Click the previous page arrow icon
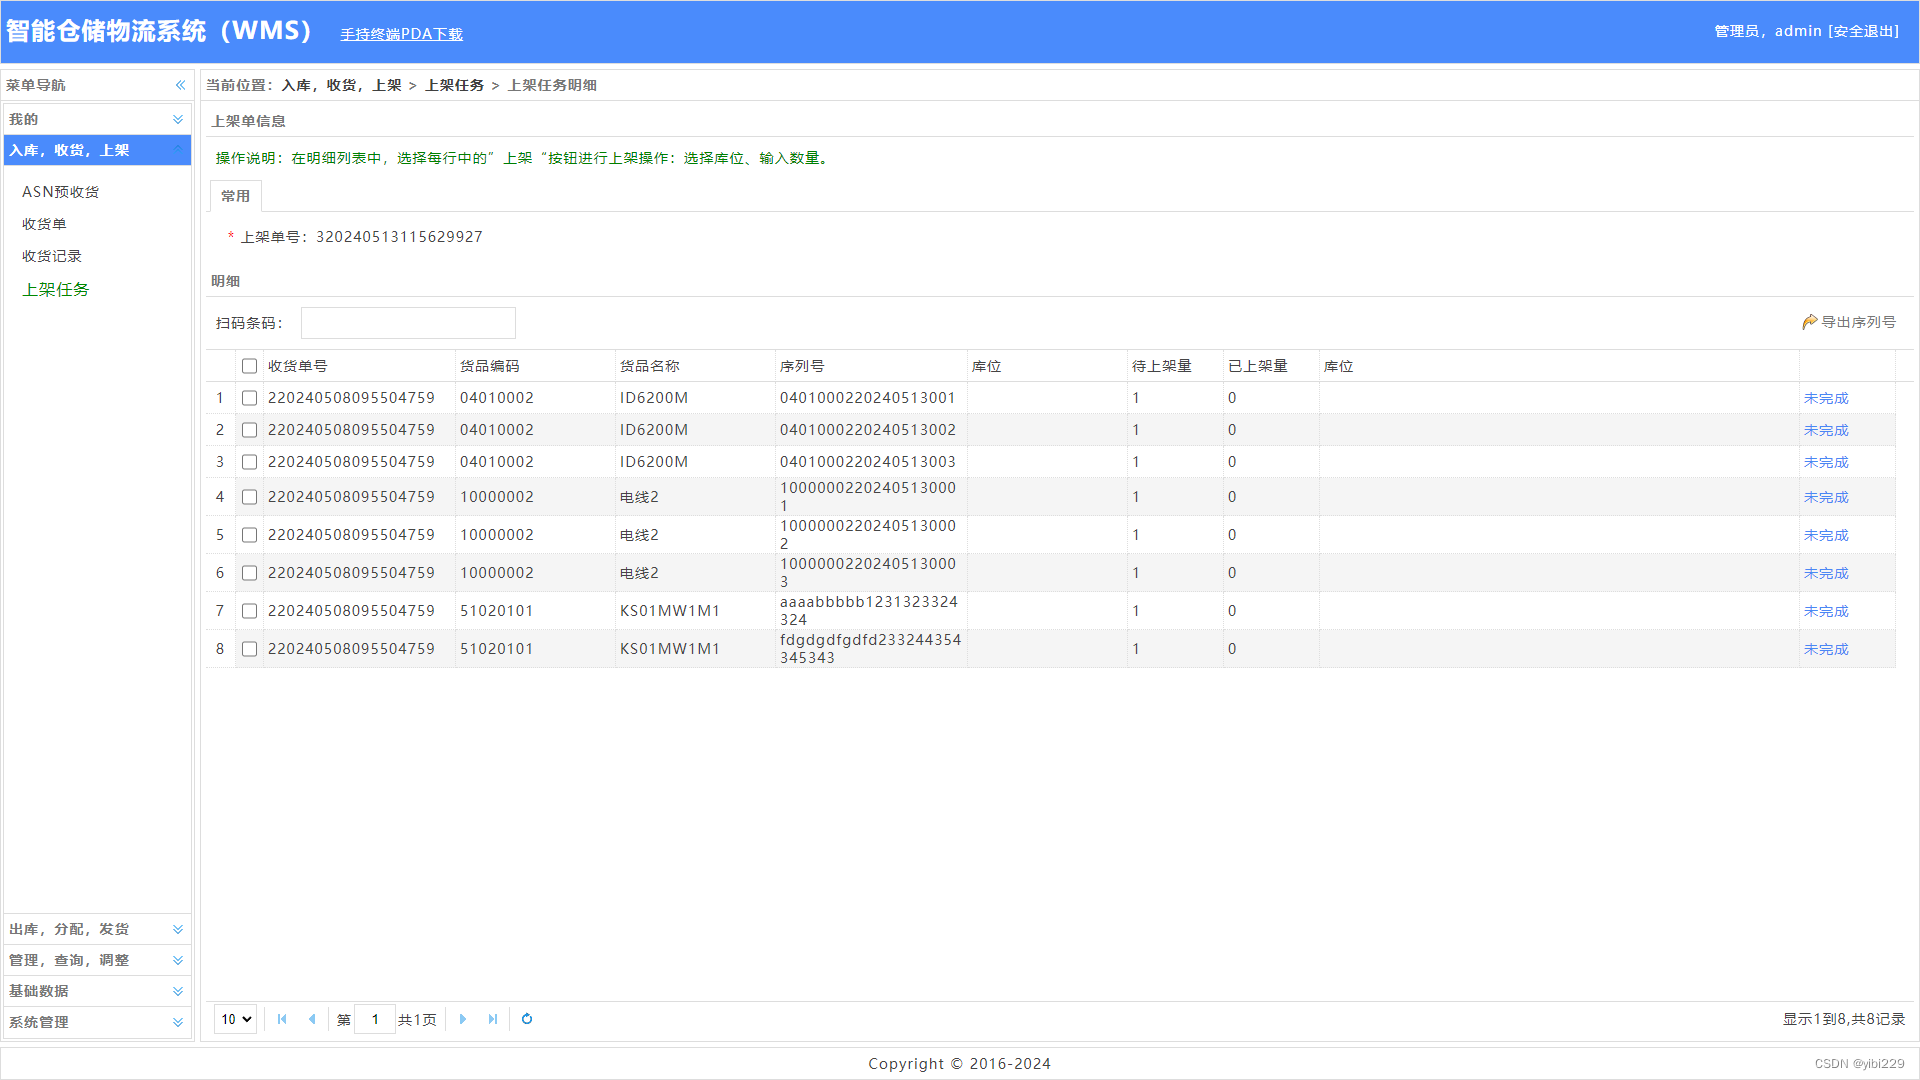The image size is (1920, 1080). [312, 1019]
